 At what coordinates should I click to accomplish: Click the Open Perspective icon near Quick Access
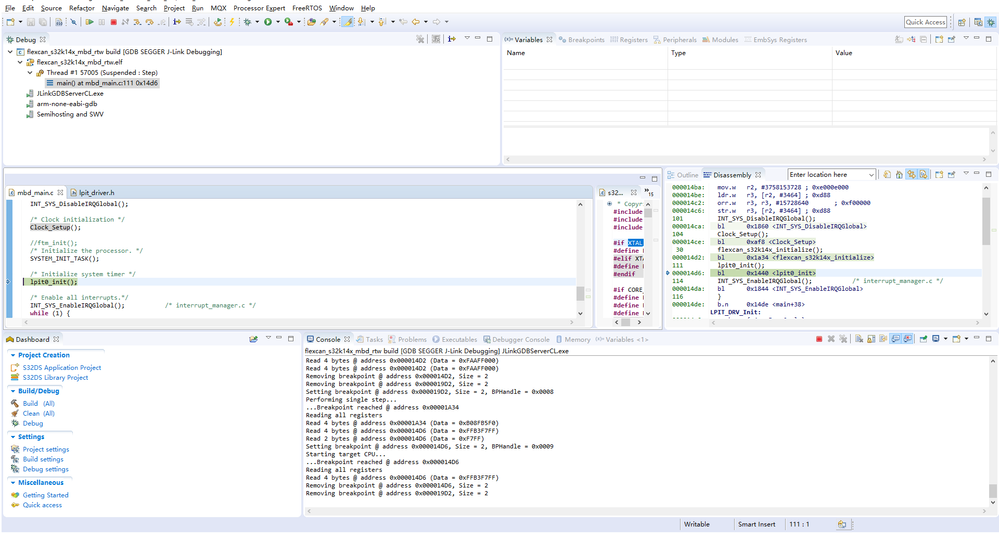961,22
